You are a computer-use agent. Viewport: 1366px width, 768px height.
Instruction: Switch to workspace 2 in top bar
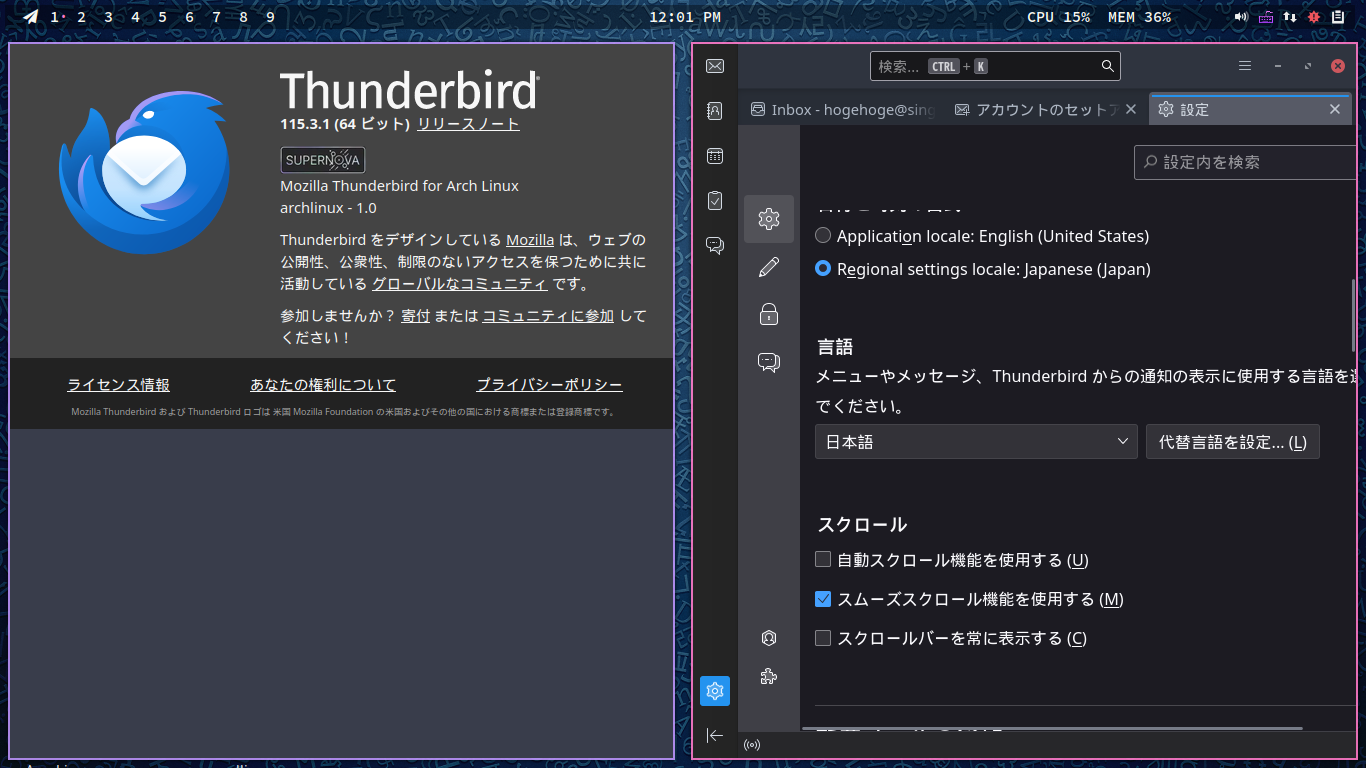(81, 17)
